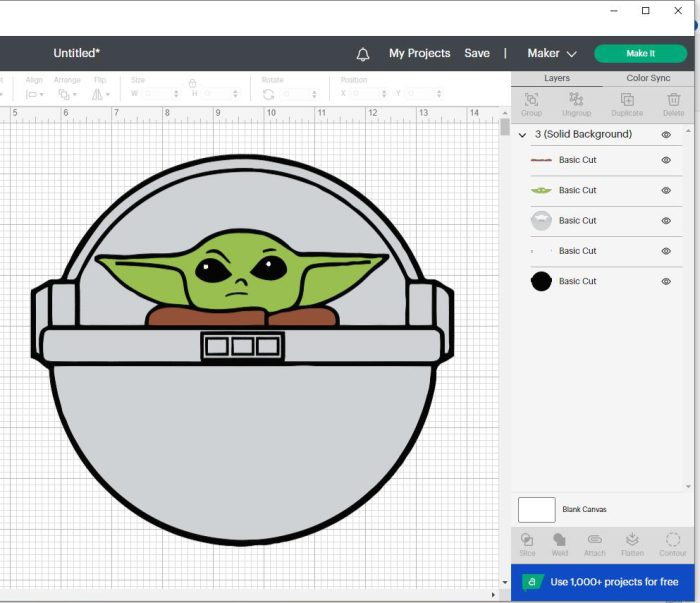Adjust the Position X stepper
This screenshot has height=603, width=700.
[384, 94]
